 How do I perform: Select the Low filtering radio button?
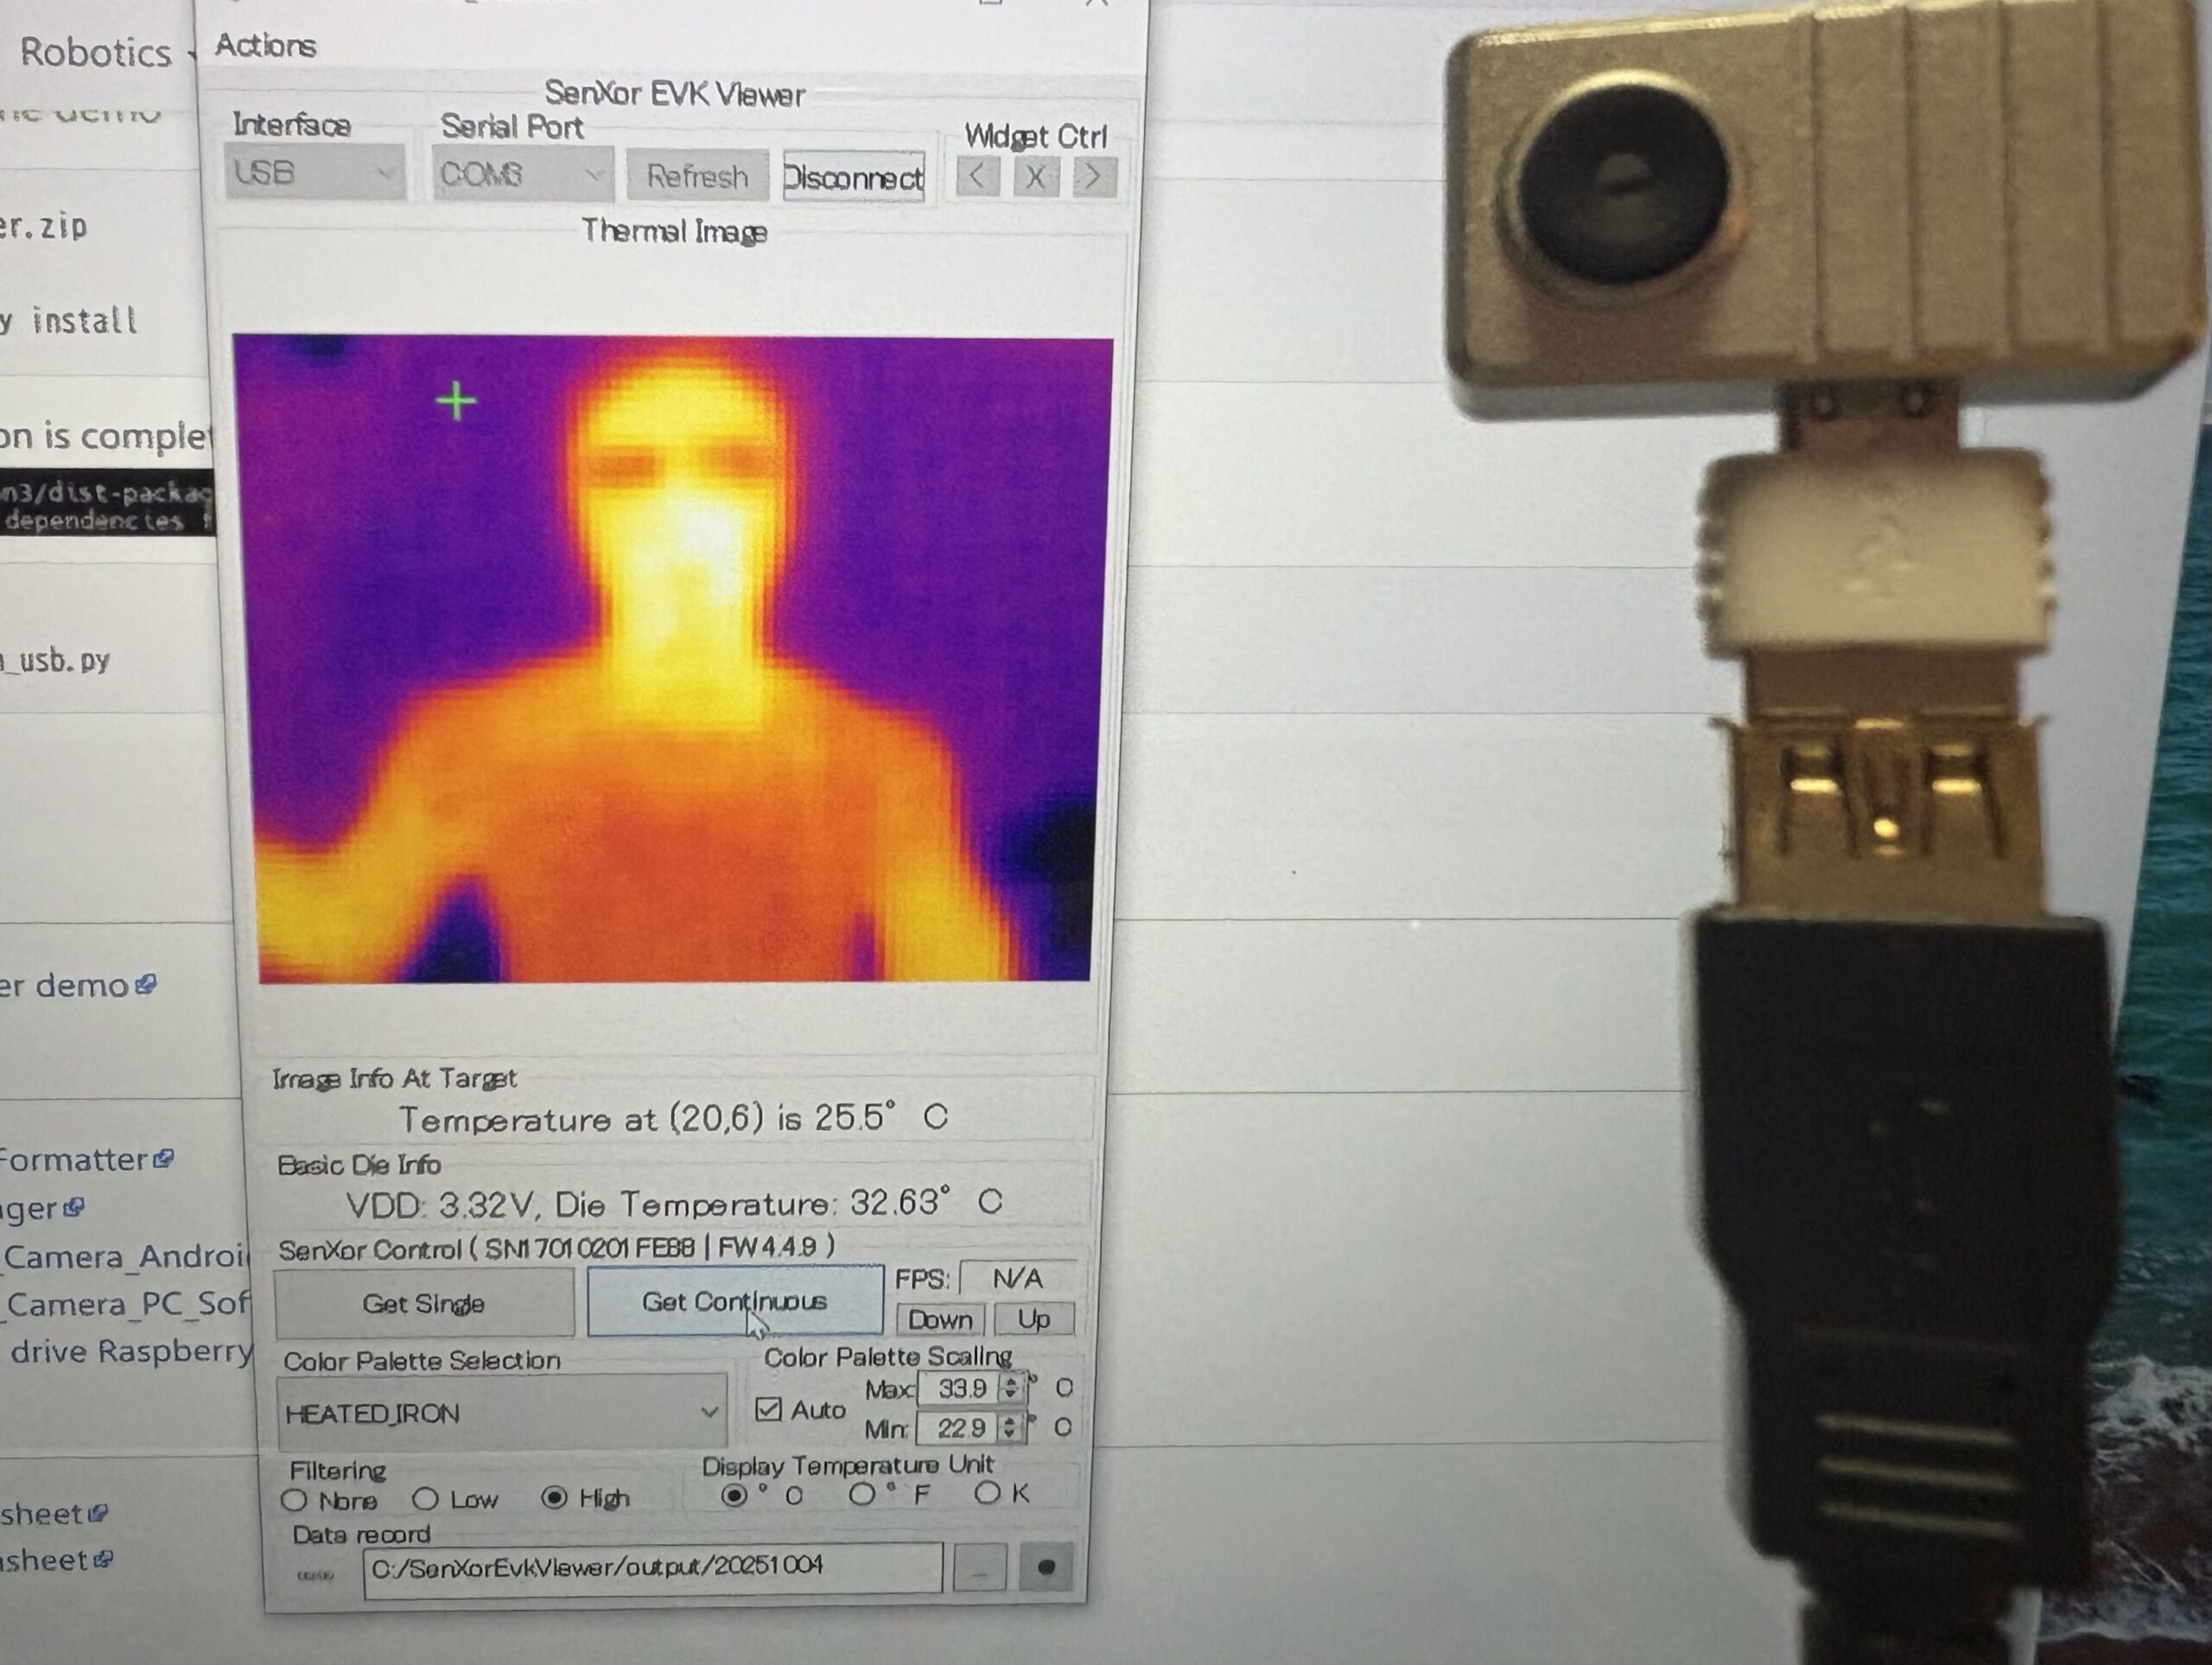point(426,1499)
